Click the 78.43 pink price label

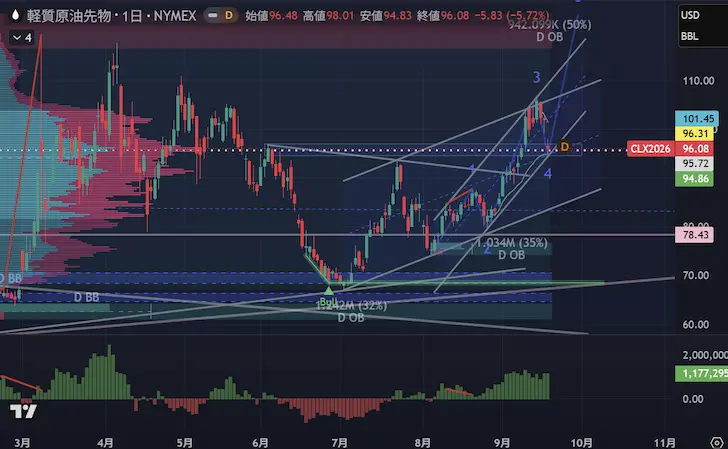[694, 235]
